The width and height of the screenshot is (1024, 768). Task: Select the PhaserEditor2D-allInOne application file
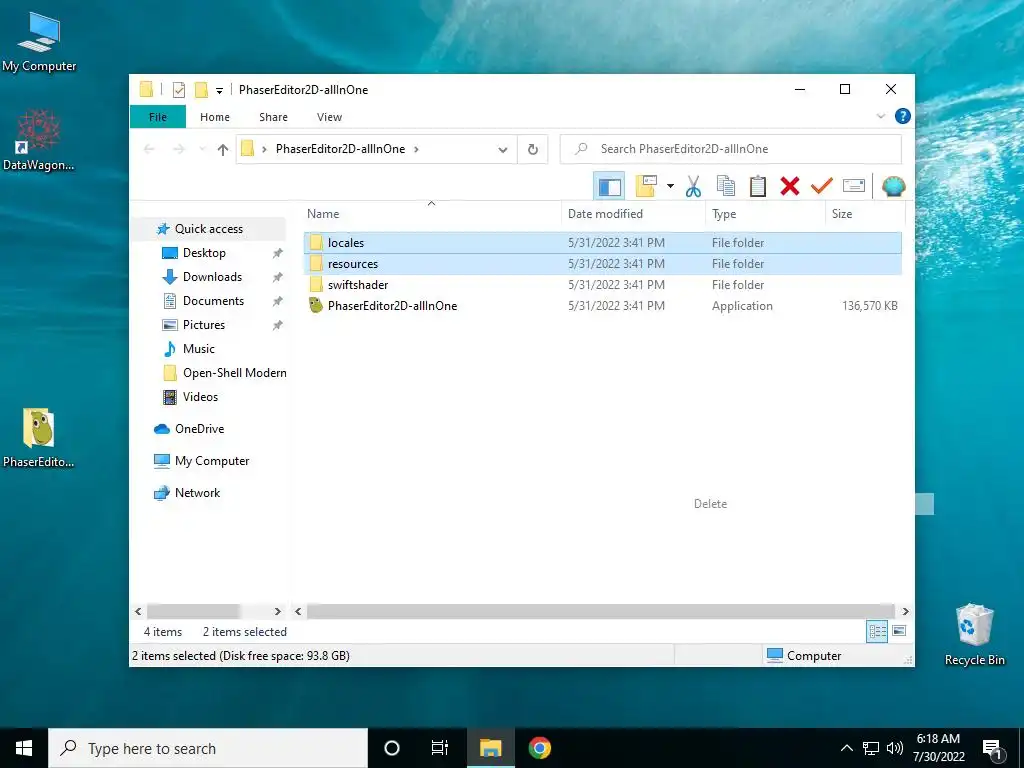pyautogui.click(x=602, y=306)
